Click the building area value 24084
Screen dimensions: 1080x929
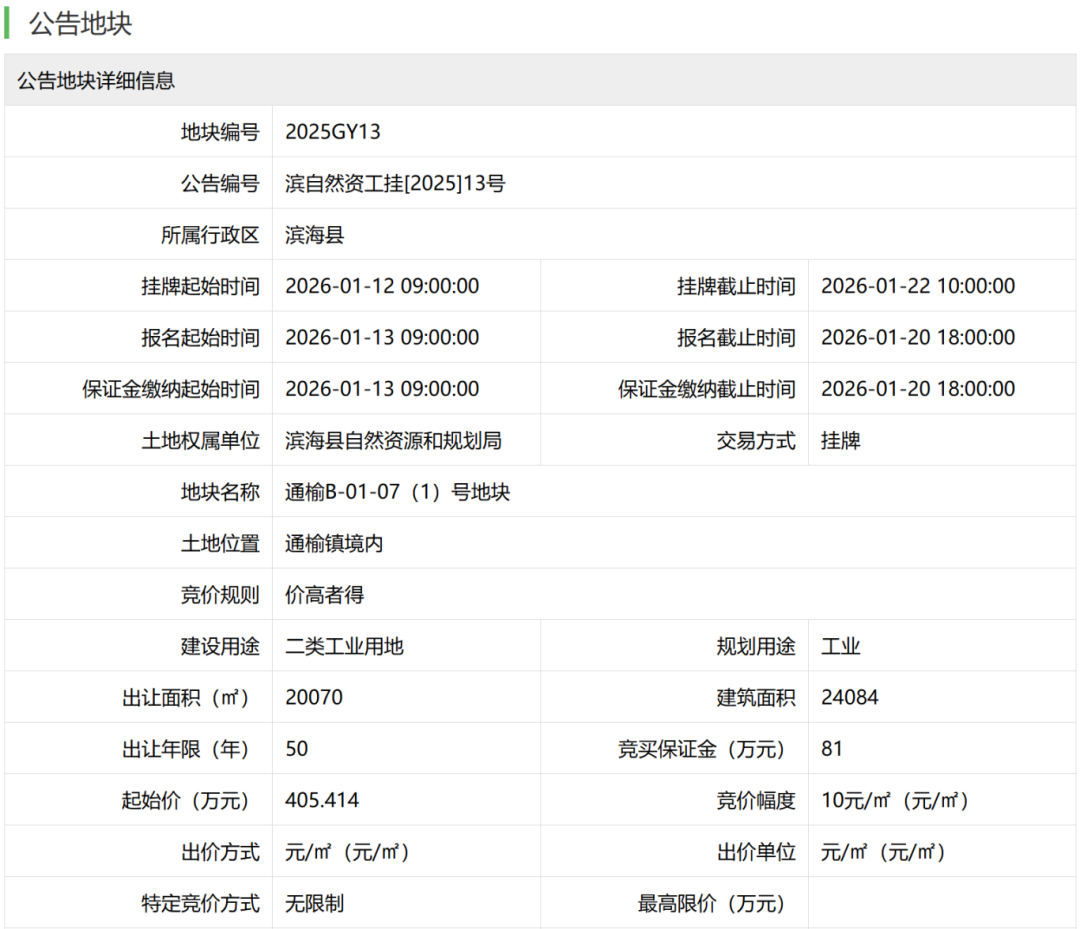pos(849,698)
